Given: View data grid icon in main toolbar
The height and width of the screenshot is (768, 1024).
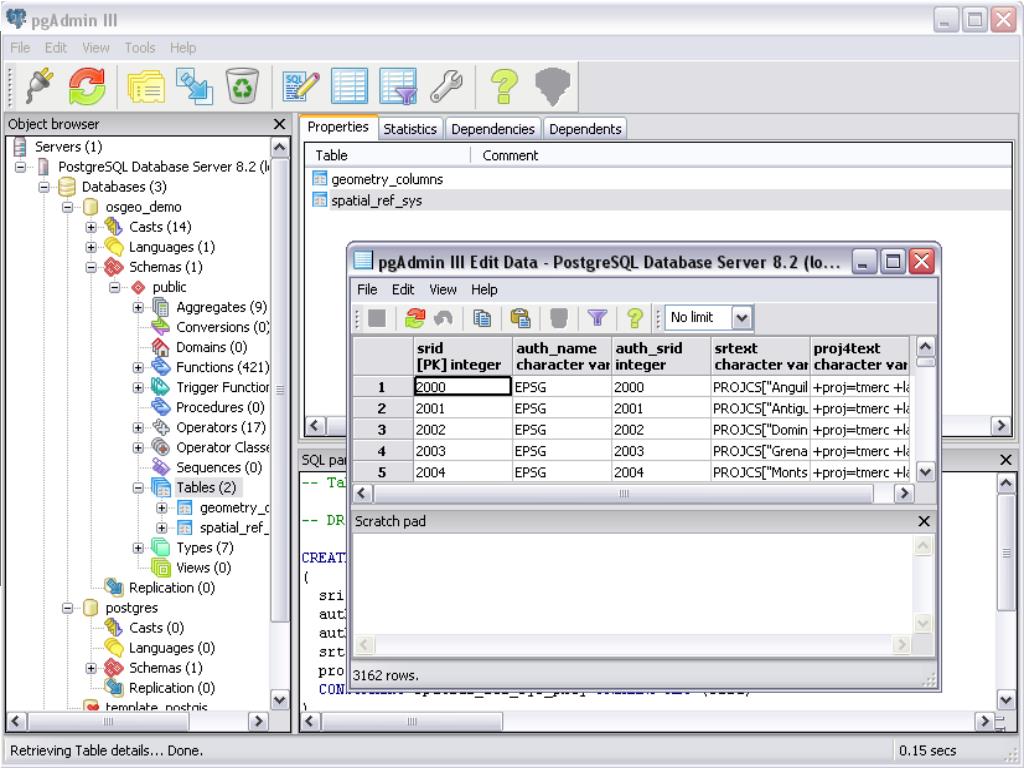Looking at the screenshot, I should click(349, 86).
